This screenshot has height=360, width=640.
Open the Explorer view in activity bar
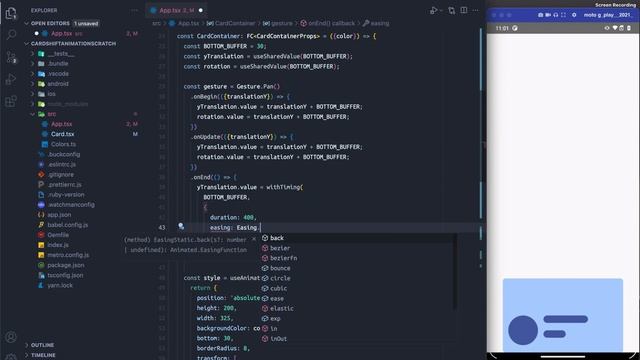pos(11,13)
